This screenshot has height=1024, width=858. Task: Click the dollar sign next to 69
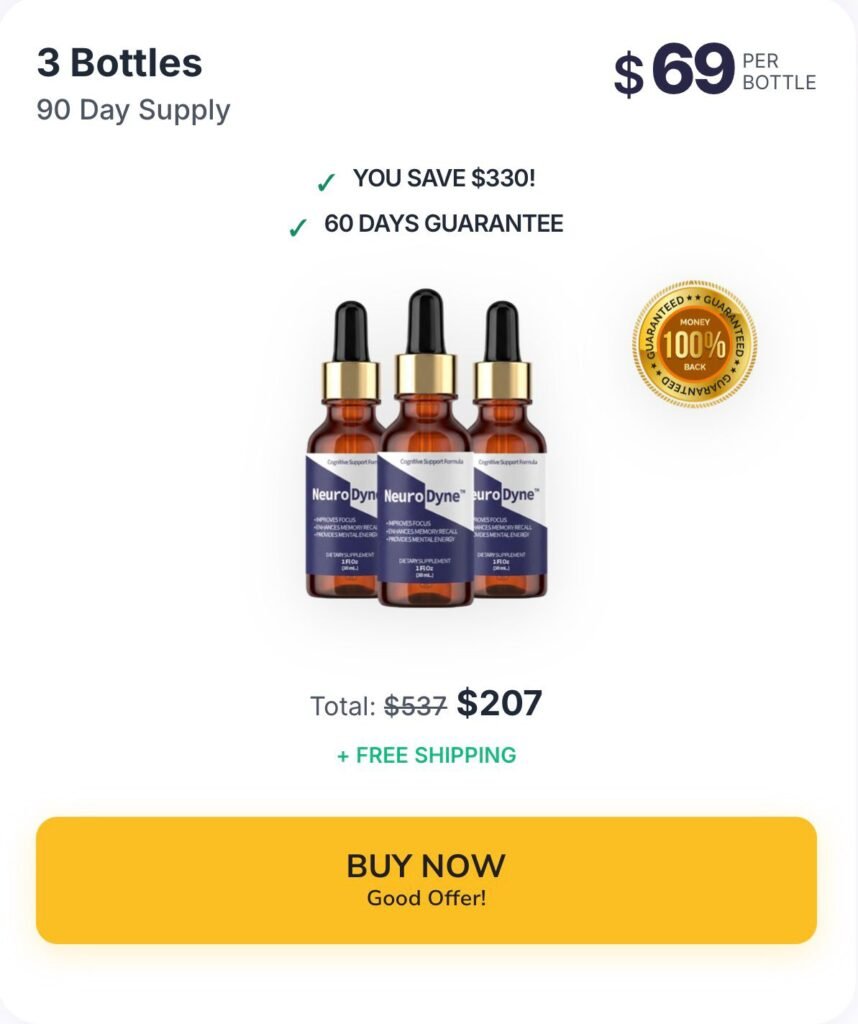point(629,75)
